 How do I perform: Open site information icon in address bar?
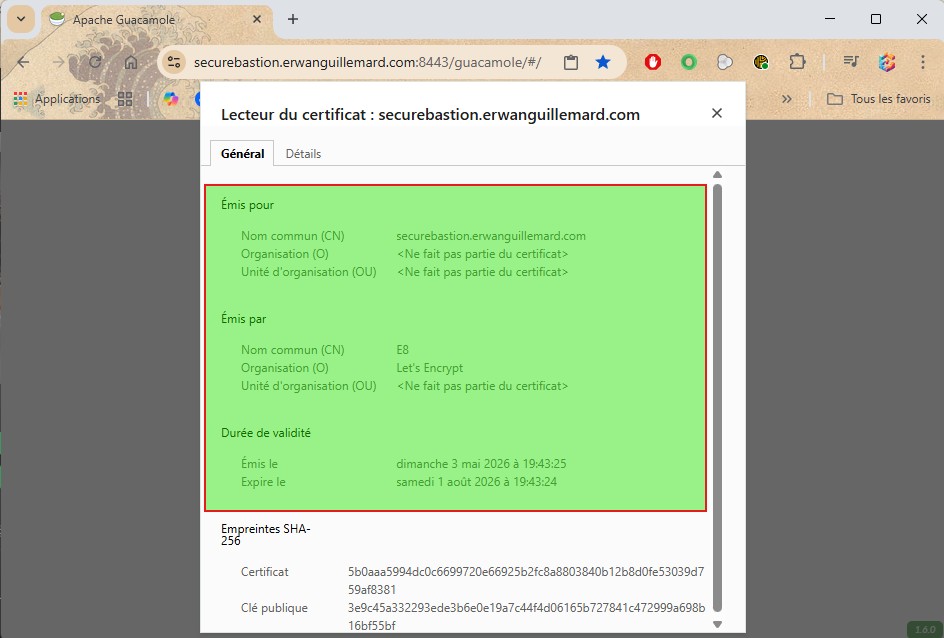174,62
